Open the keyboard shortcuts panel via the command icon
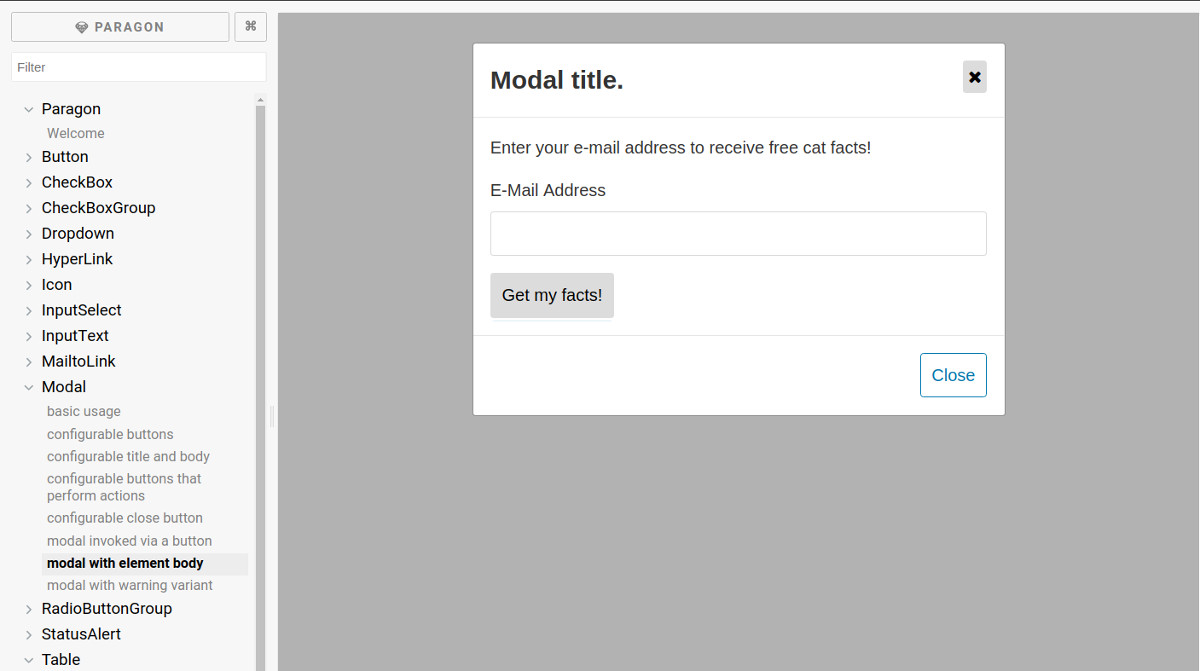The image size is (1200, 671). pyautogui.click(x=249, y=27)
